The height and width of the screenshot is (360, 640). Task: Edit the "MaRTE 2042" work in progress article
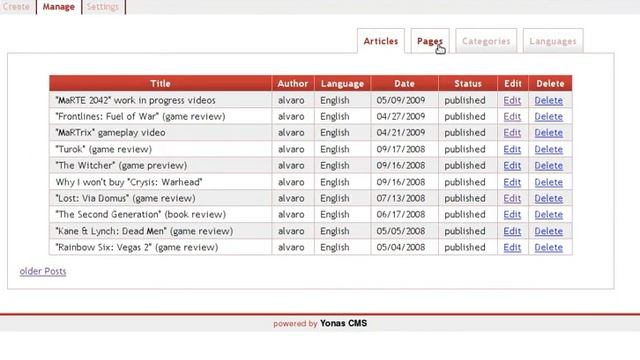tap(512, 100)
